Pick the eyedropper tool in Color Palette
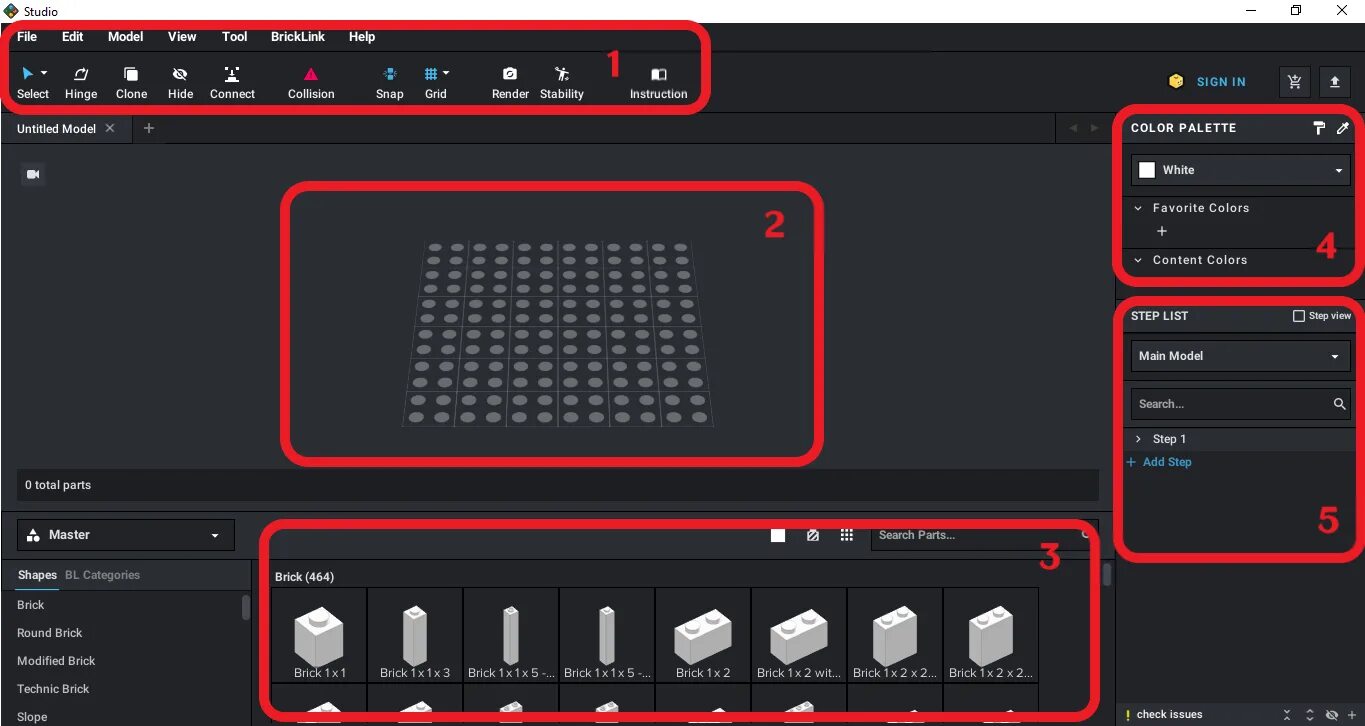 [1343, 128]
